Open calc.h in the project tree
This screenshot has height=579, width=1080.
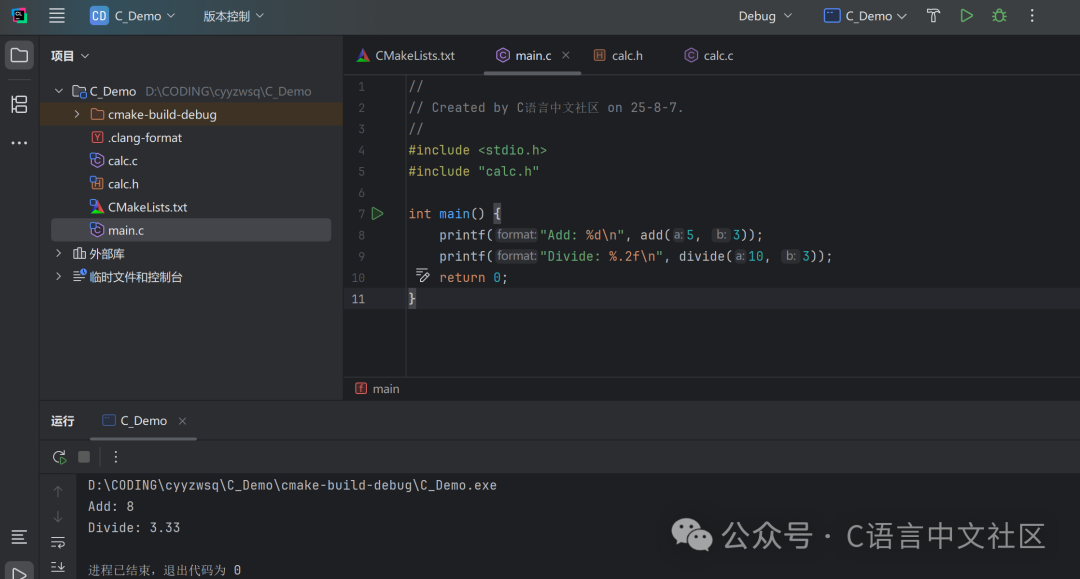[123, 184]
